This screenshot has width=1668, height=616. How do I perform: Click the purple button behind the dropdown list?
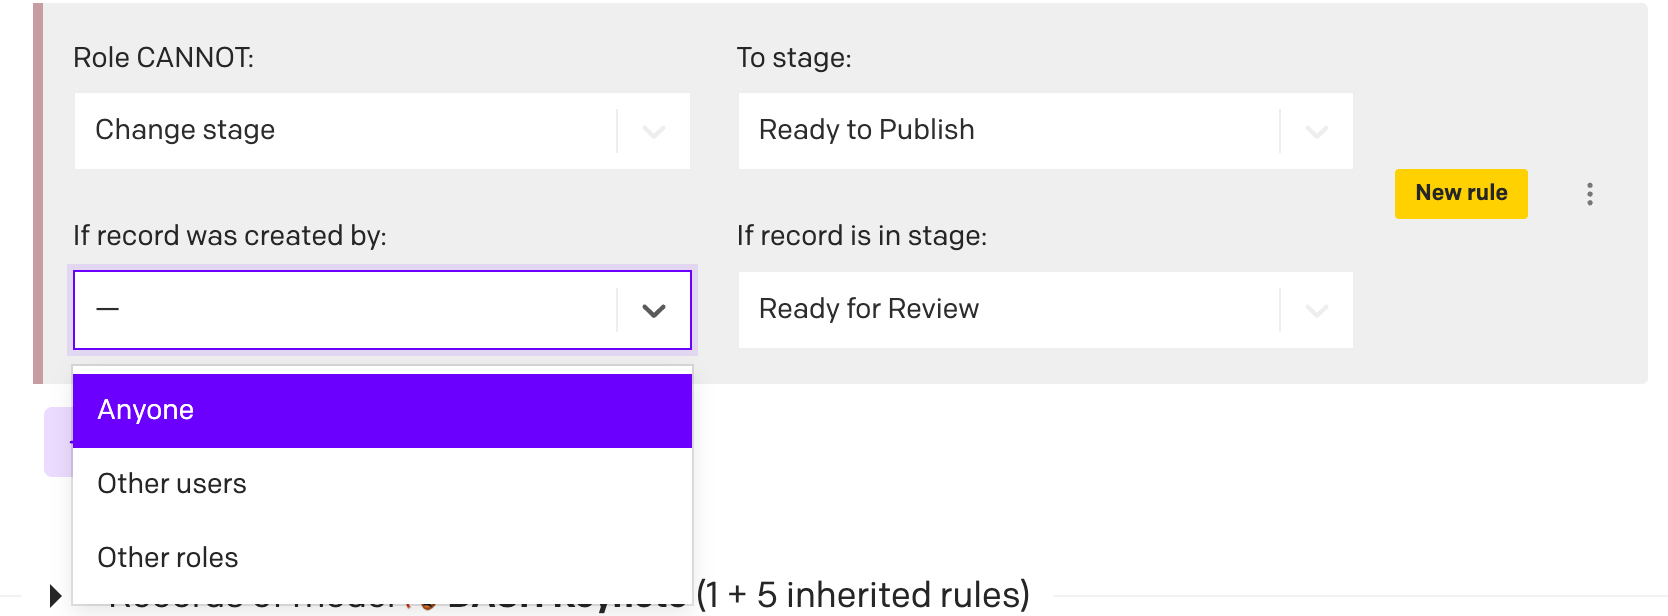click(x=57, y=442)
